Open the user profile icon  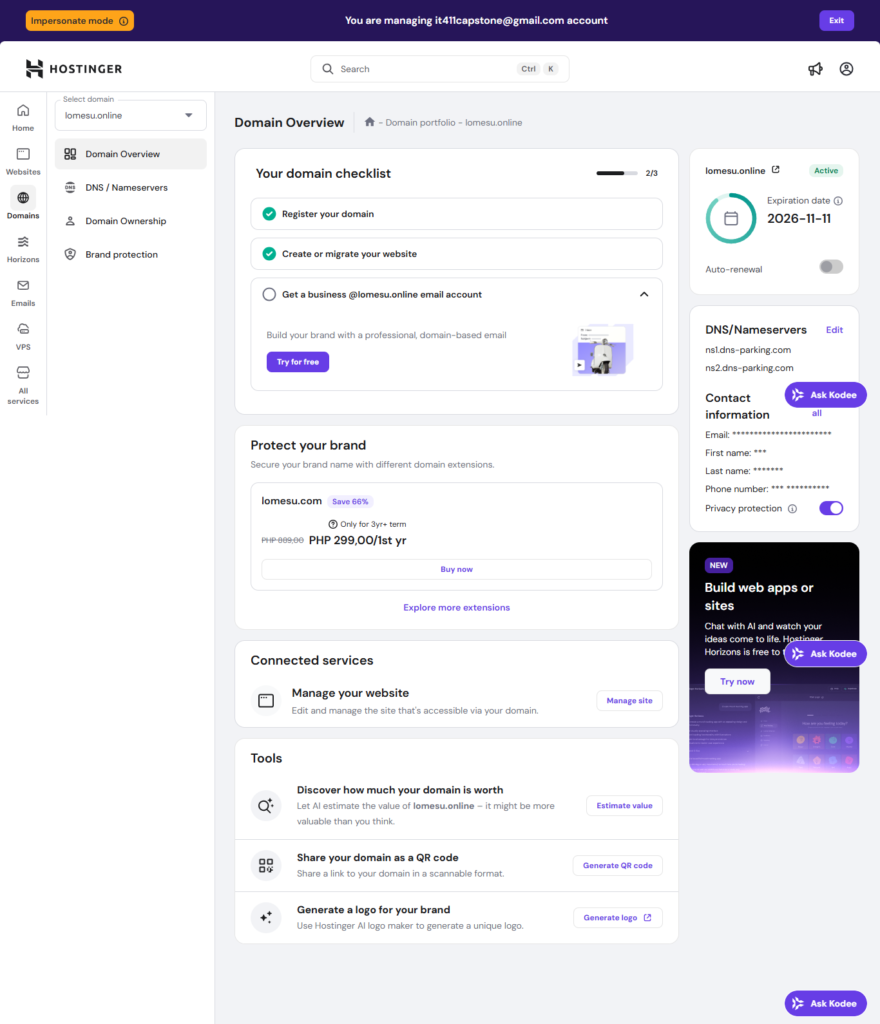[x=846, y=69]
